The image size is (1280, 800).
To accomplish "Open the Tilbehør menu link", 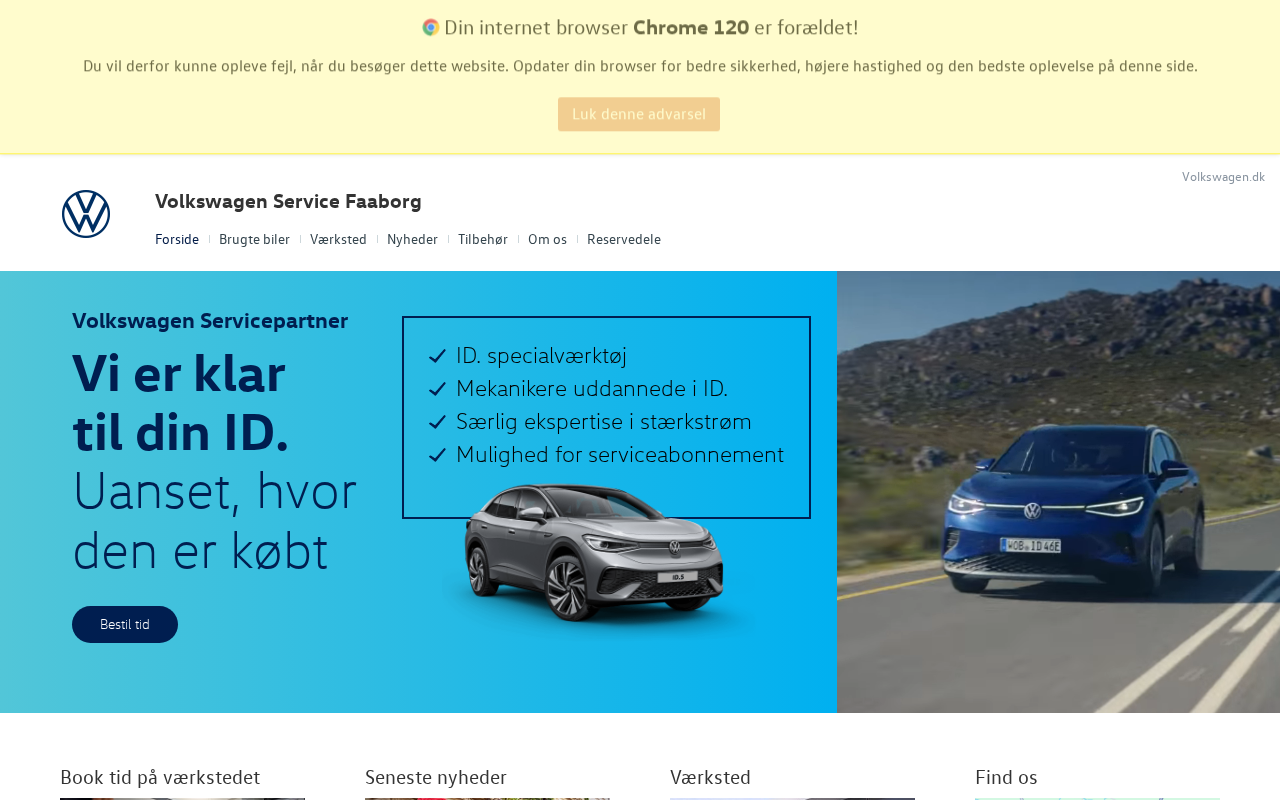I will [483, 239].
